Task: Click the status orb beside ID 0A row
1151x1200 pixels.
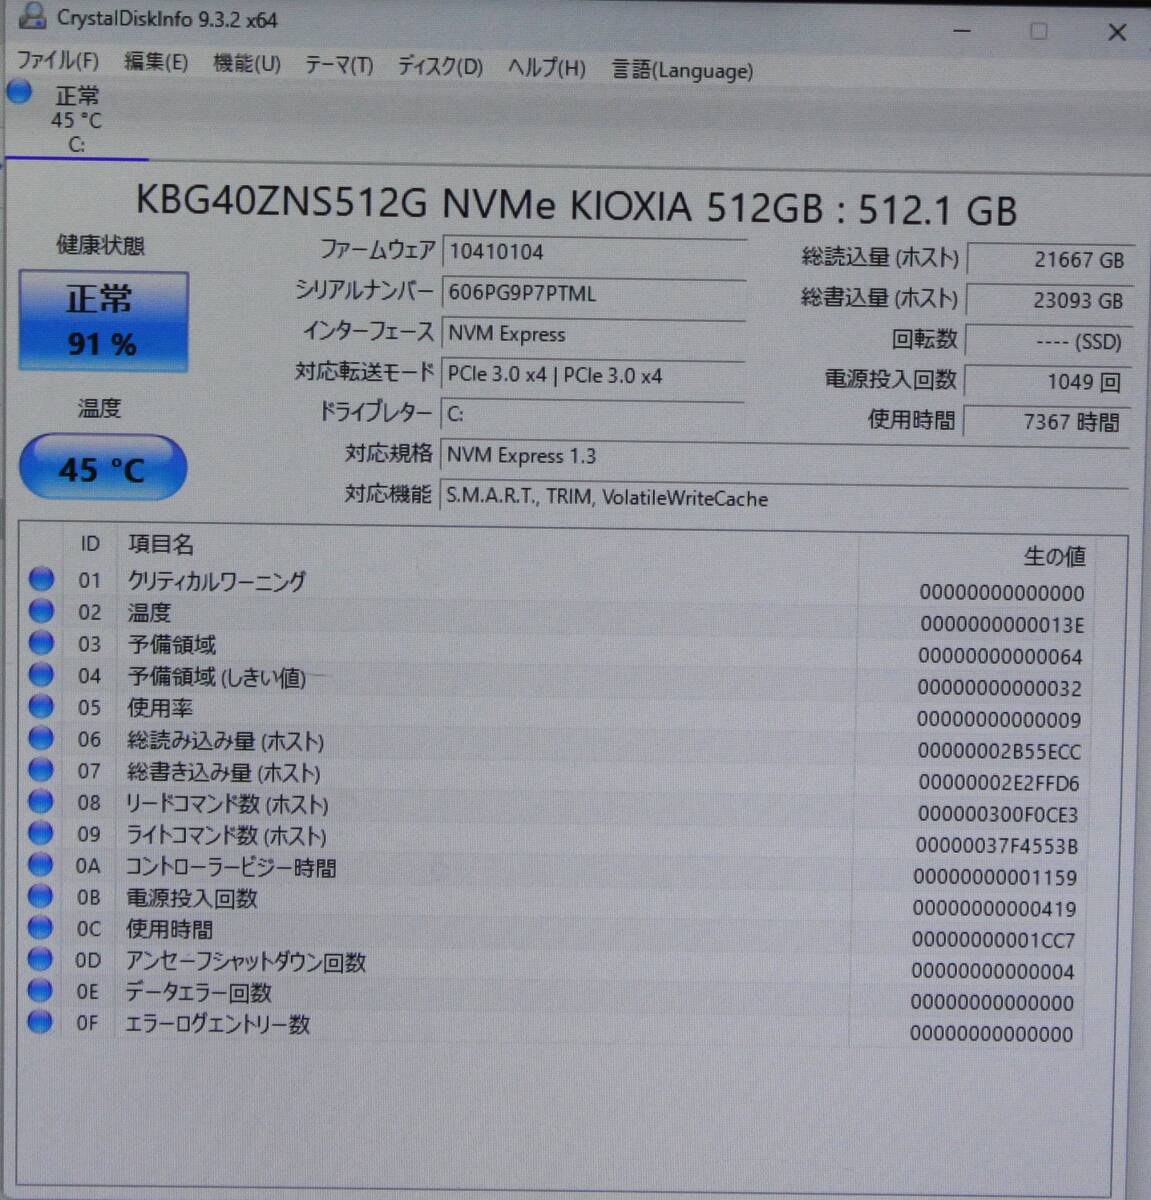Action: 41,865
